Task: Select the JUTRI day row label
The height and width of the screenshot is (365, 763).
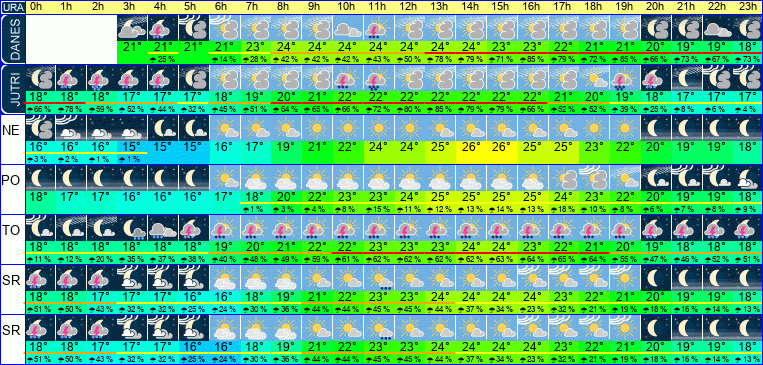Action: [x=12, y=89]
